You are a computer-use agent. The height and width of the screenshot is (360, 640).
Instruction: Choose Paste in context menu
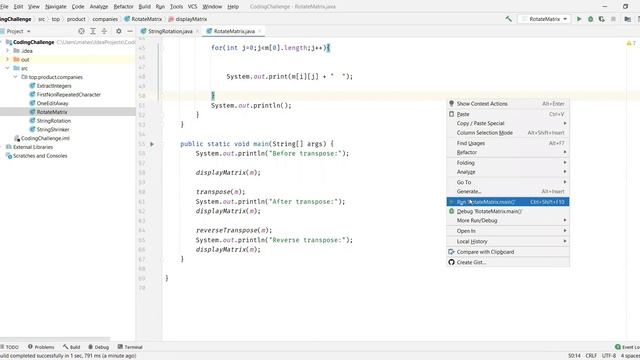coord(508,114)
